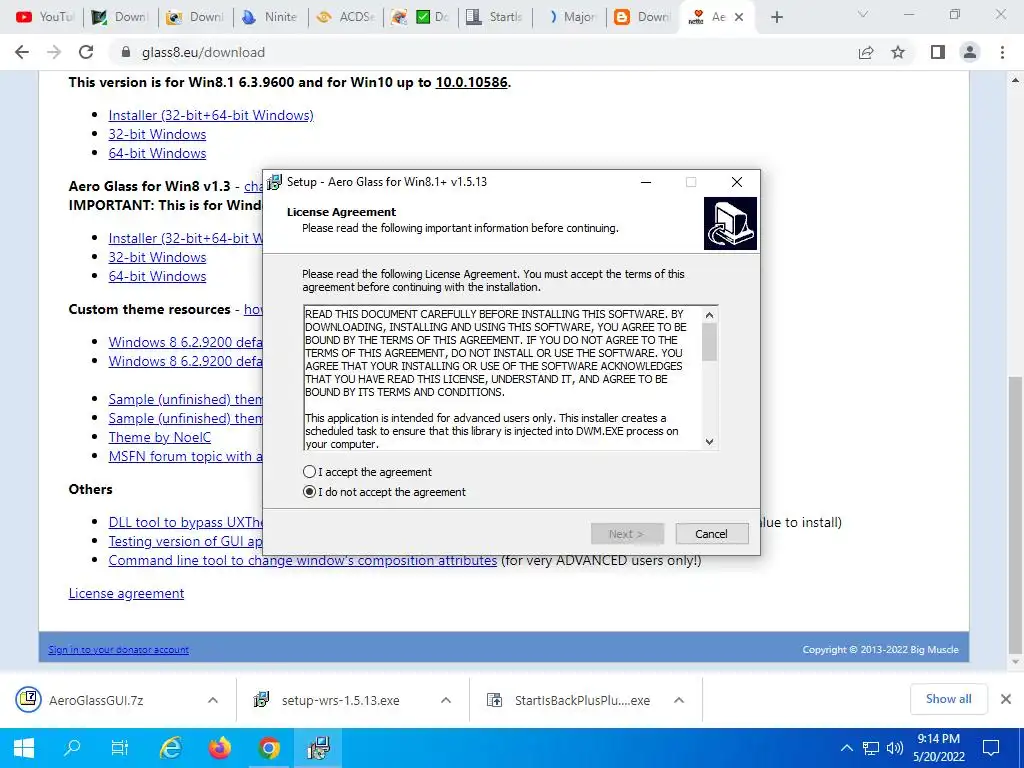1024x768 pixels.
Task: Bookmark this page with the star icon
Action: (898, 52)
